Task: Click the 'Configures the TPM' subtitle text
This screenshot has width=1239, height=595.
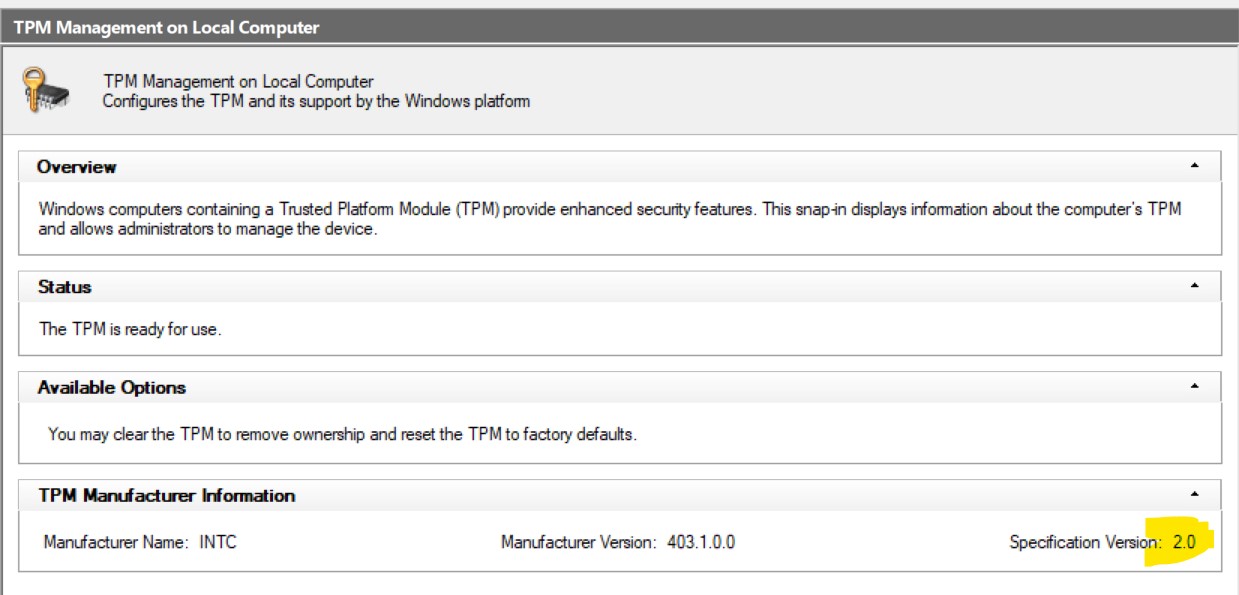Action: (x=316, y=101)
